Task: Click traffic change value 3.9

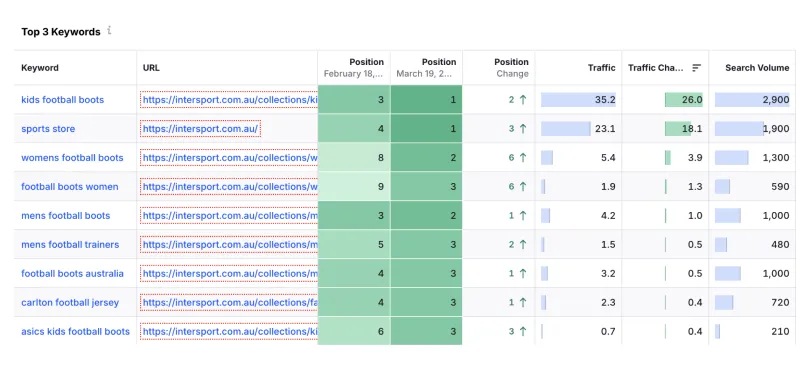Action: coord(695,158)
